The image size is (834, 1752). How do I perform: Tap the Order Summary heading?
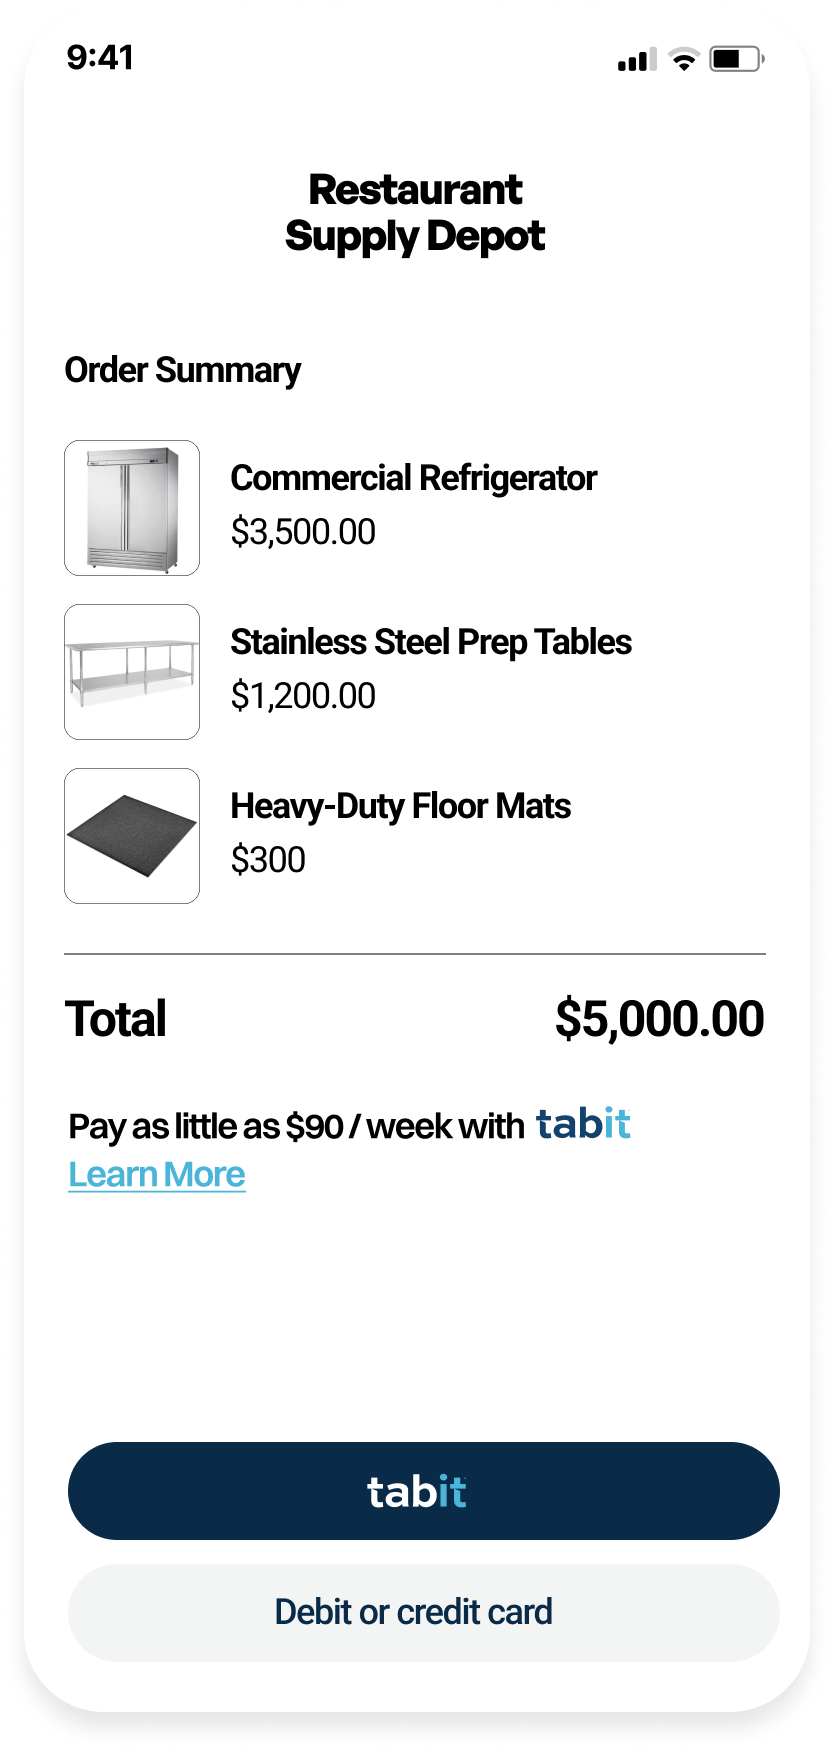pyautogui.click(x=182, y=370)
